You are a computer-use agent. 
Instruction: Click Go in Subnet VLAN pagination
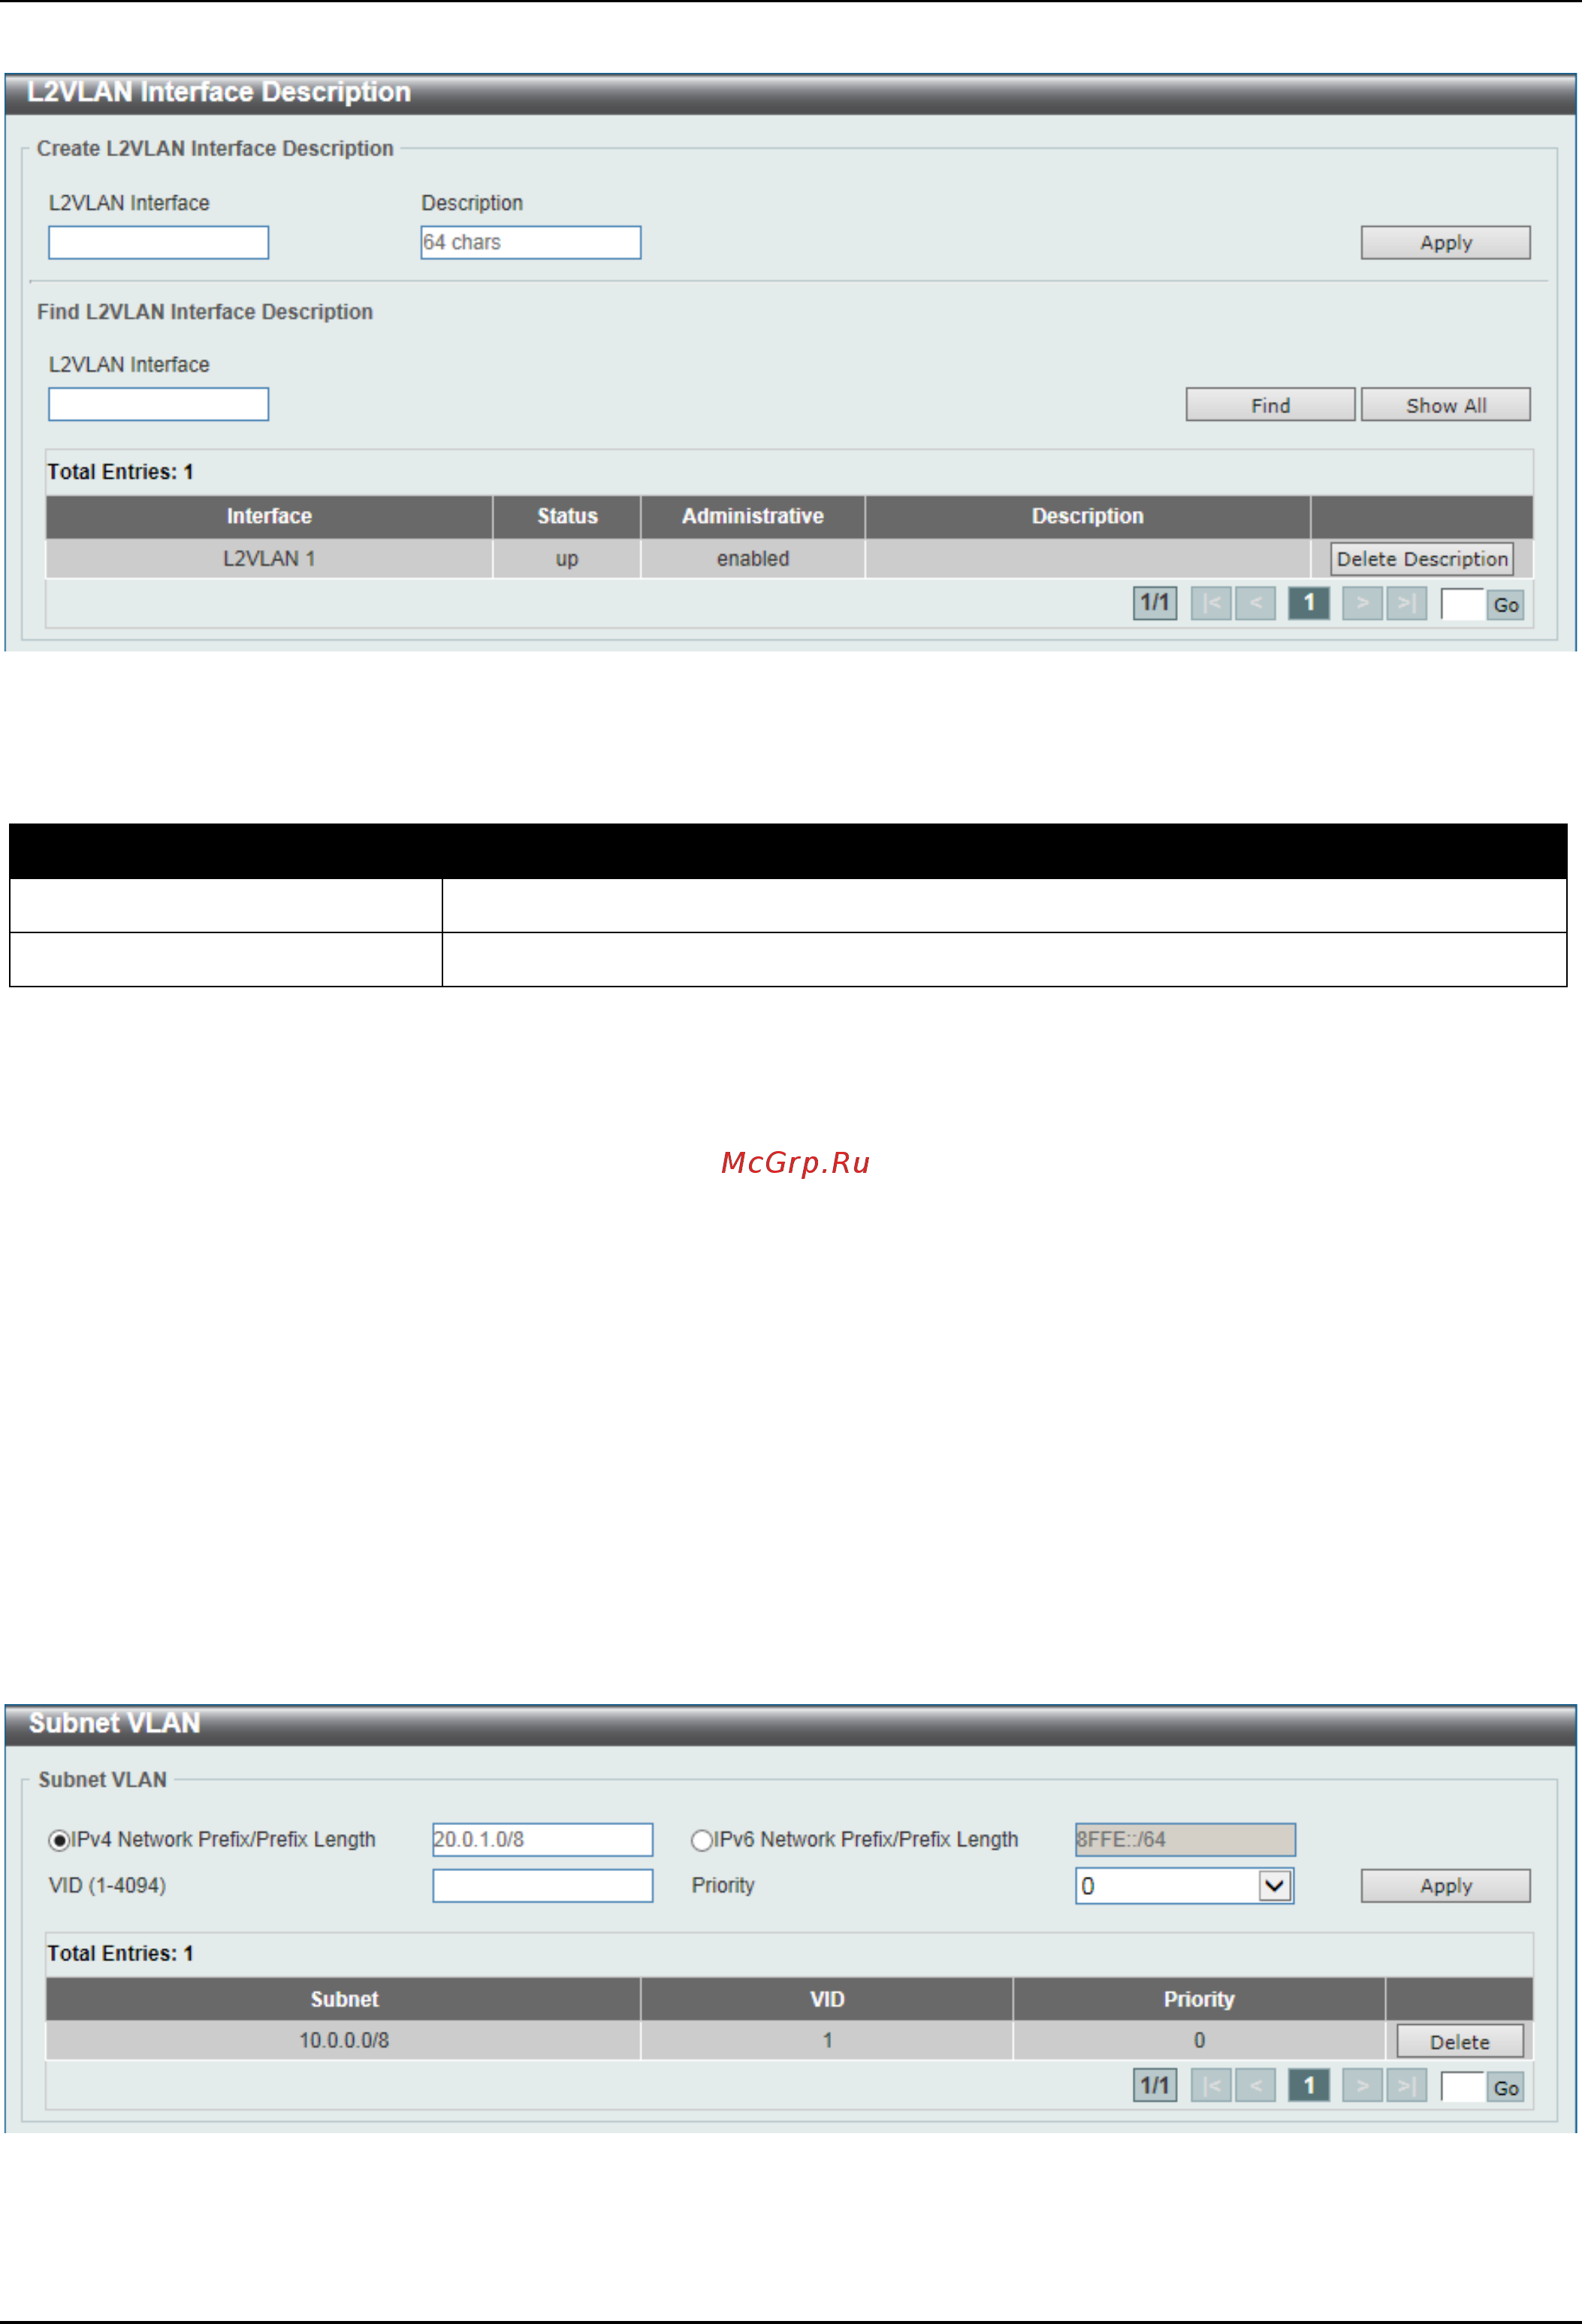[1505, 2087]
